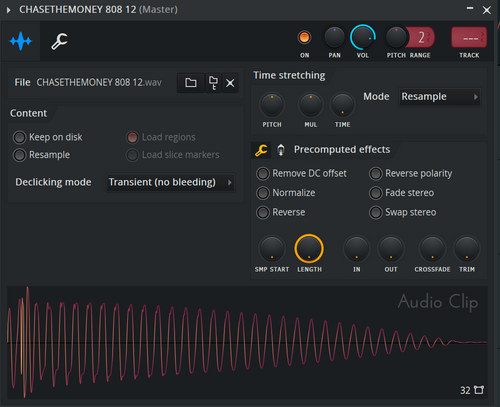This screenshot has height=407, width=500.
Task: Click the yellow wrench precomputed effects icon
Action: 261,150
